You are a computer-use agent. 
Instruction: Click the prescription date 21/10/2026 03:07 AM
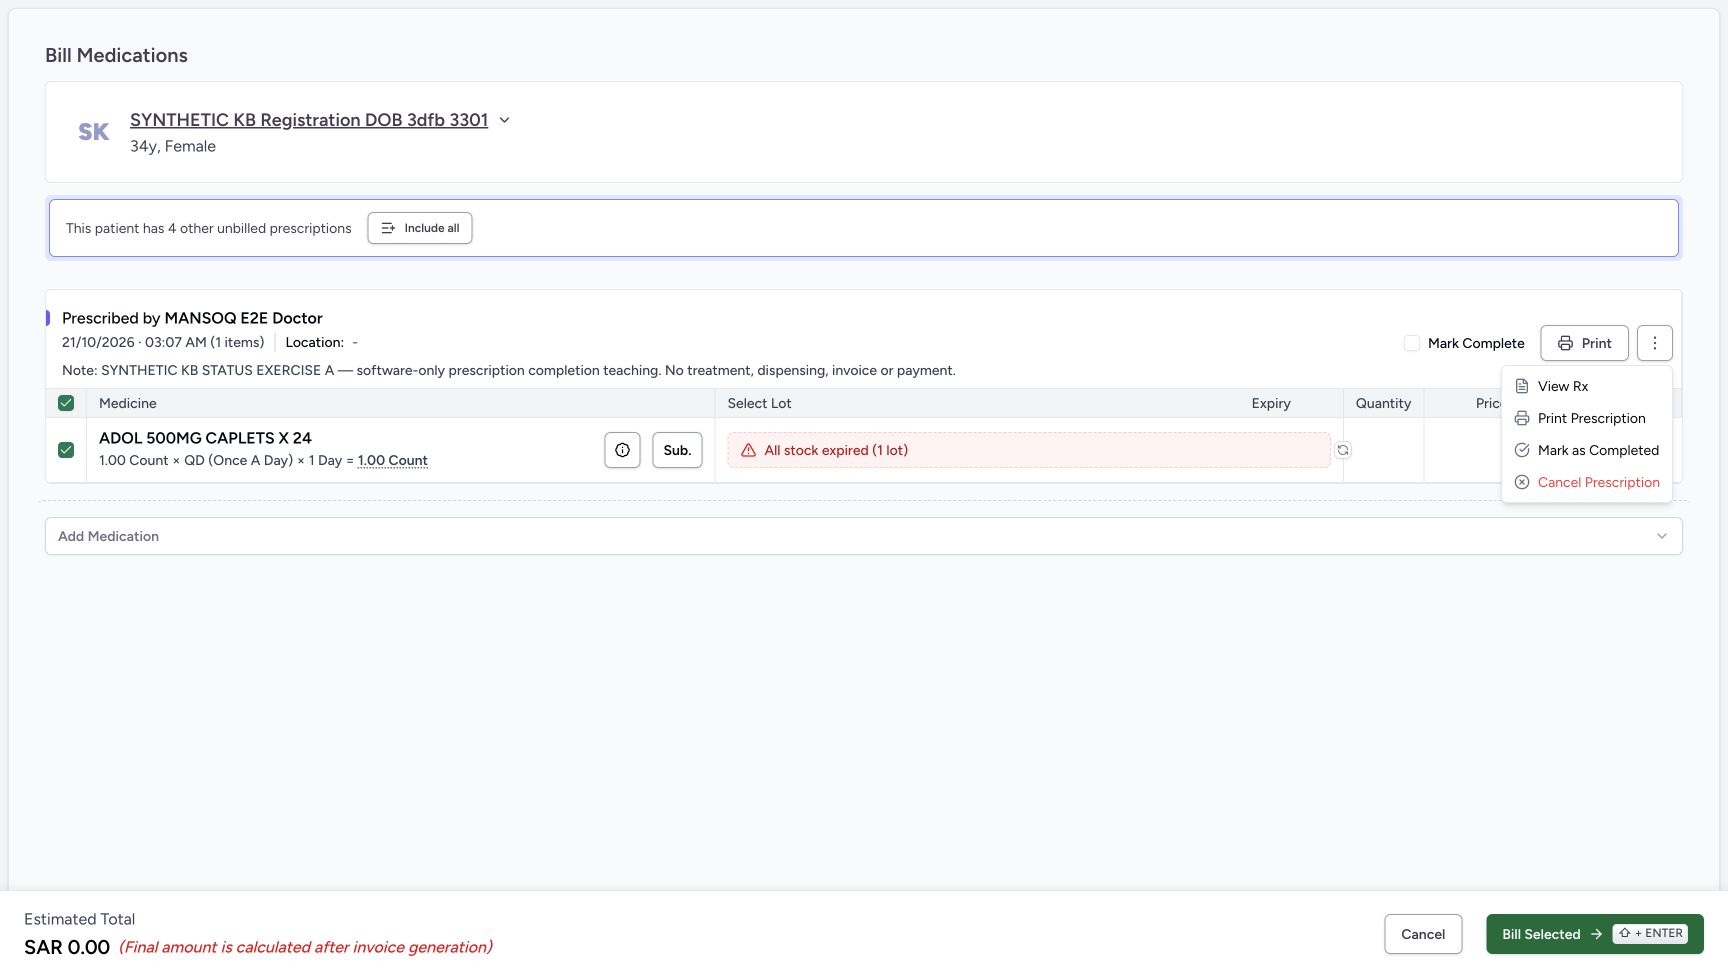tap(134, 342)
